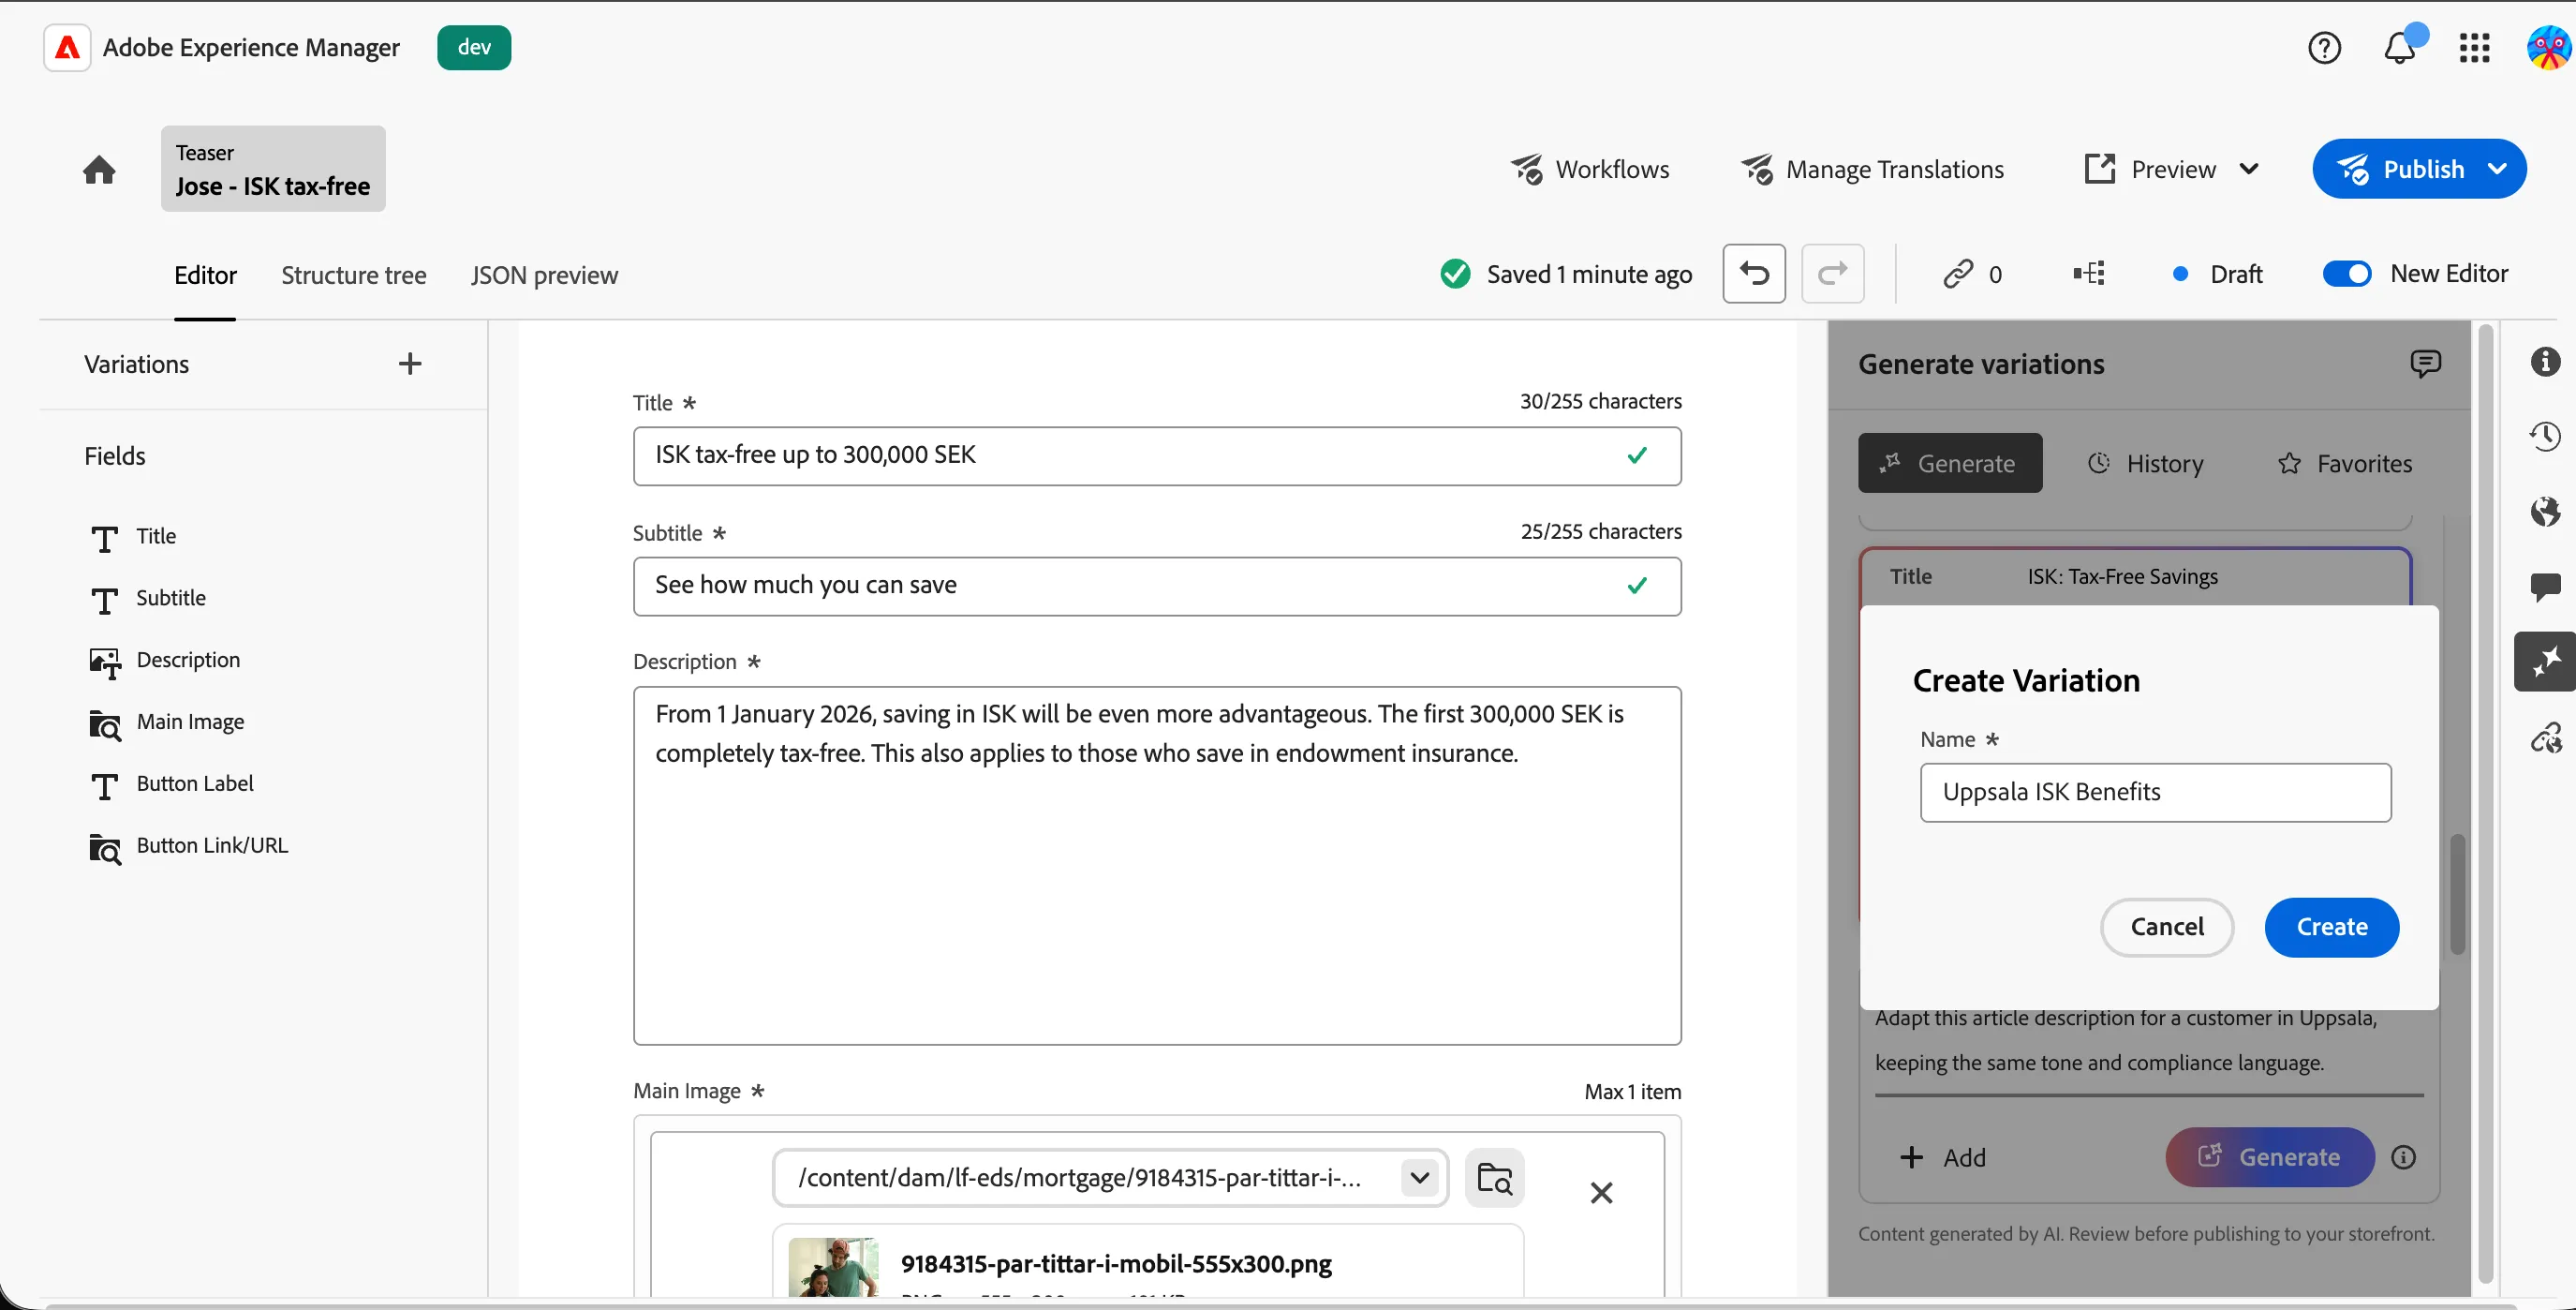Add a new variation with plus icon
Image resolution: width=2576 pixels, height=1310 pixels.
point(410,363)
